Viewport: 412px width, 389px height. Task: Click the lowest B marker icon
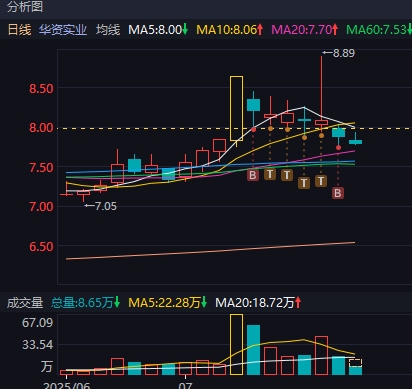[338, 193]
